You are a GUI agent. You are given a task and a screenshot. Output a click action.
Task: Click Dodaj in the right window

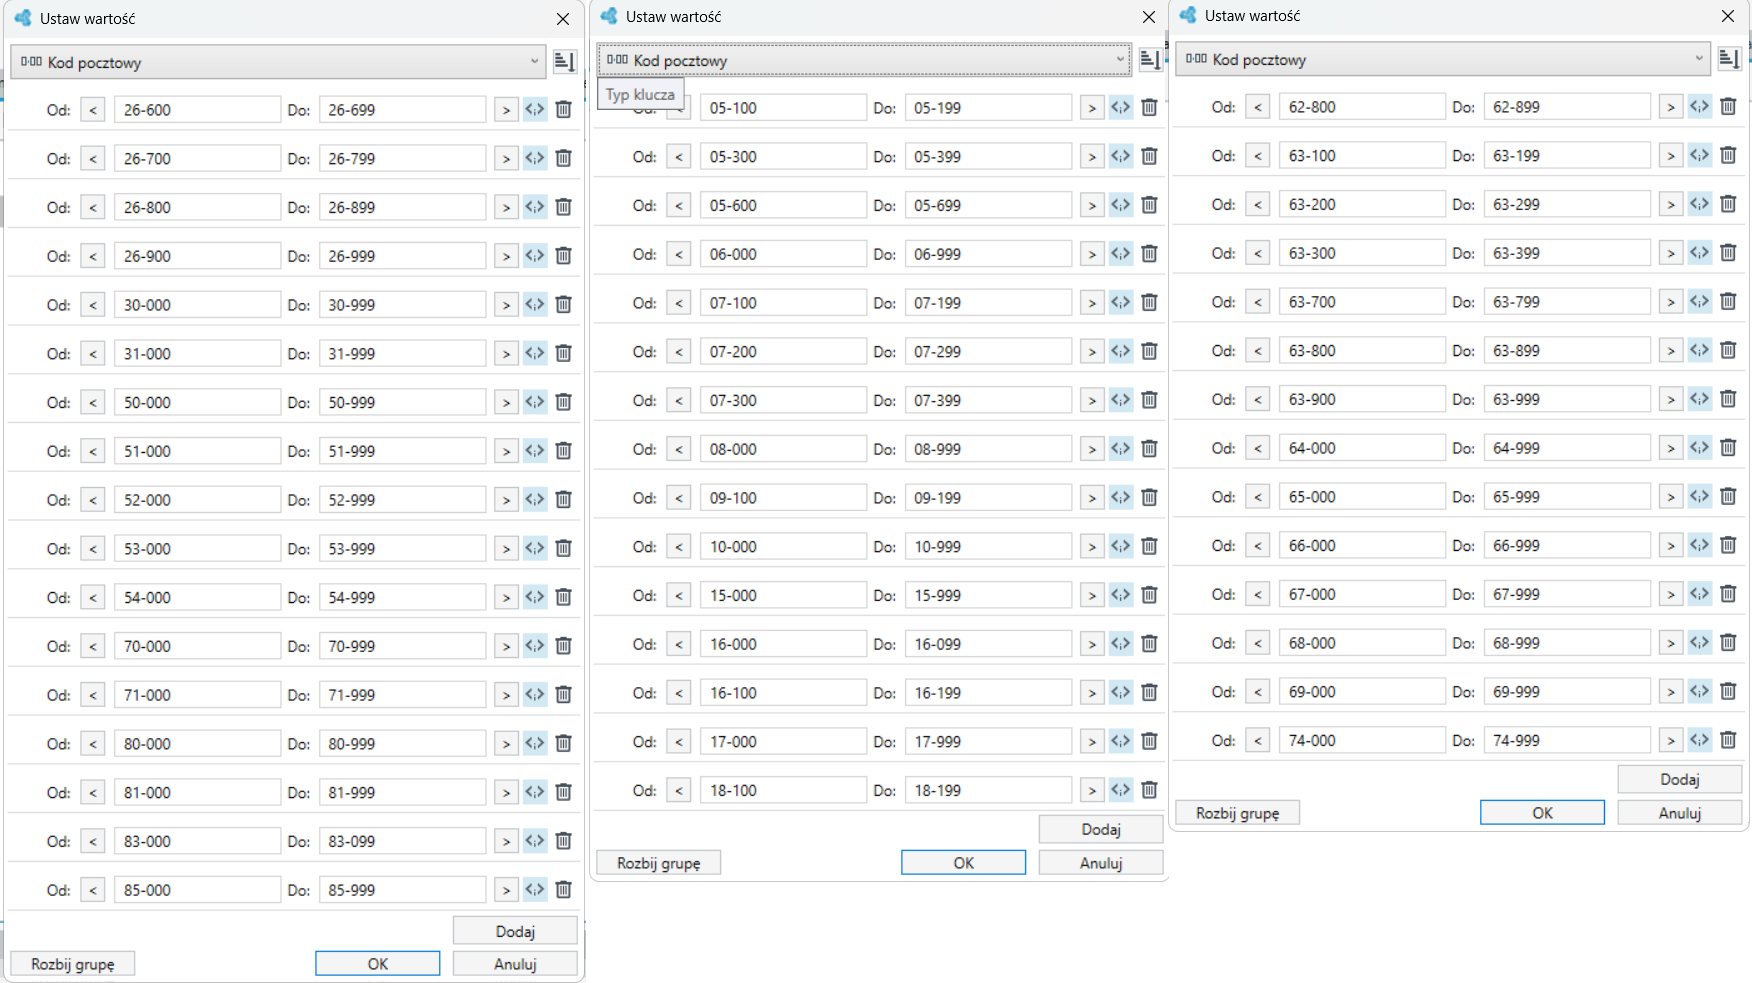[1680, 779]
